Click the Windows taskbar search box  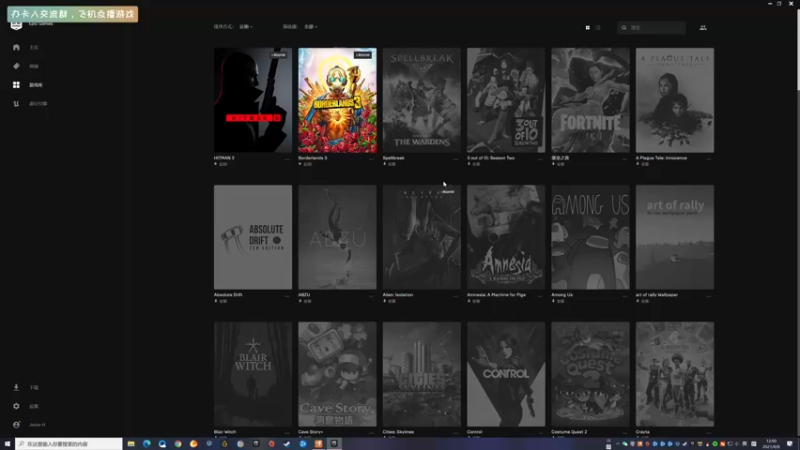tap(69, 444)
